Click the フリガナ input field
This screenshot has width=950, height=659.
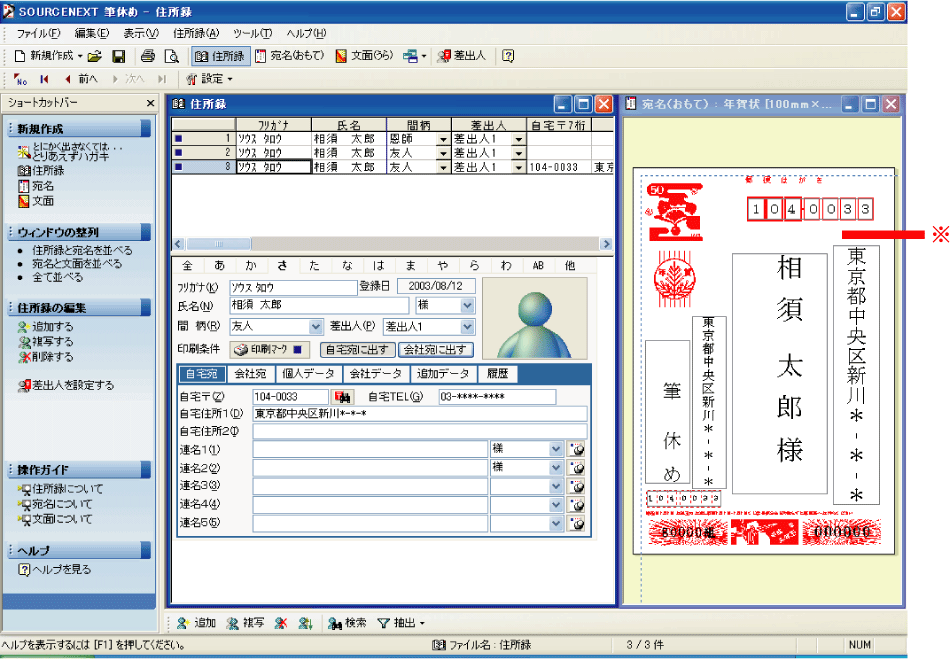click(293, 288)
